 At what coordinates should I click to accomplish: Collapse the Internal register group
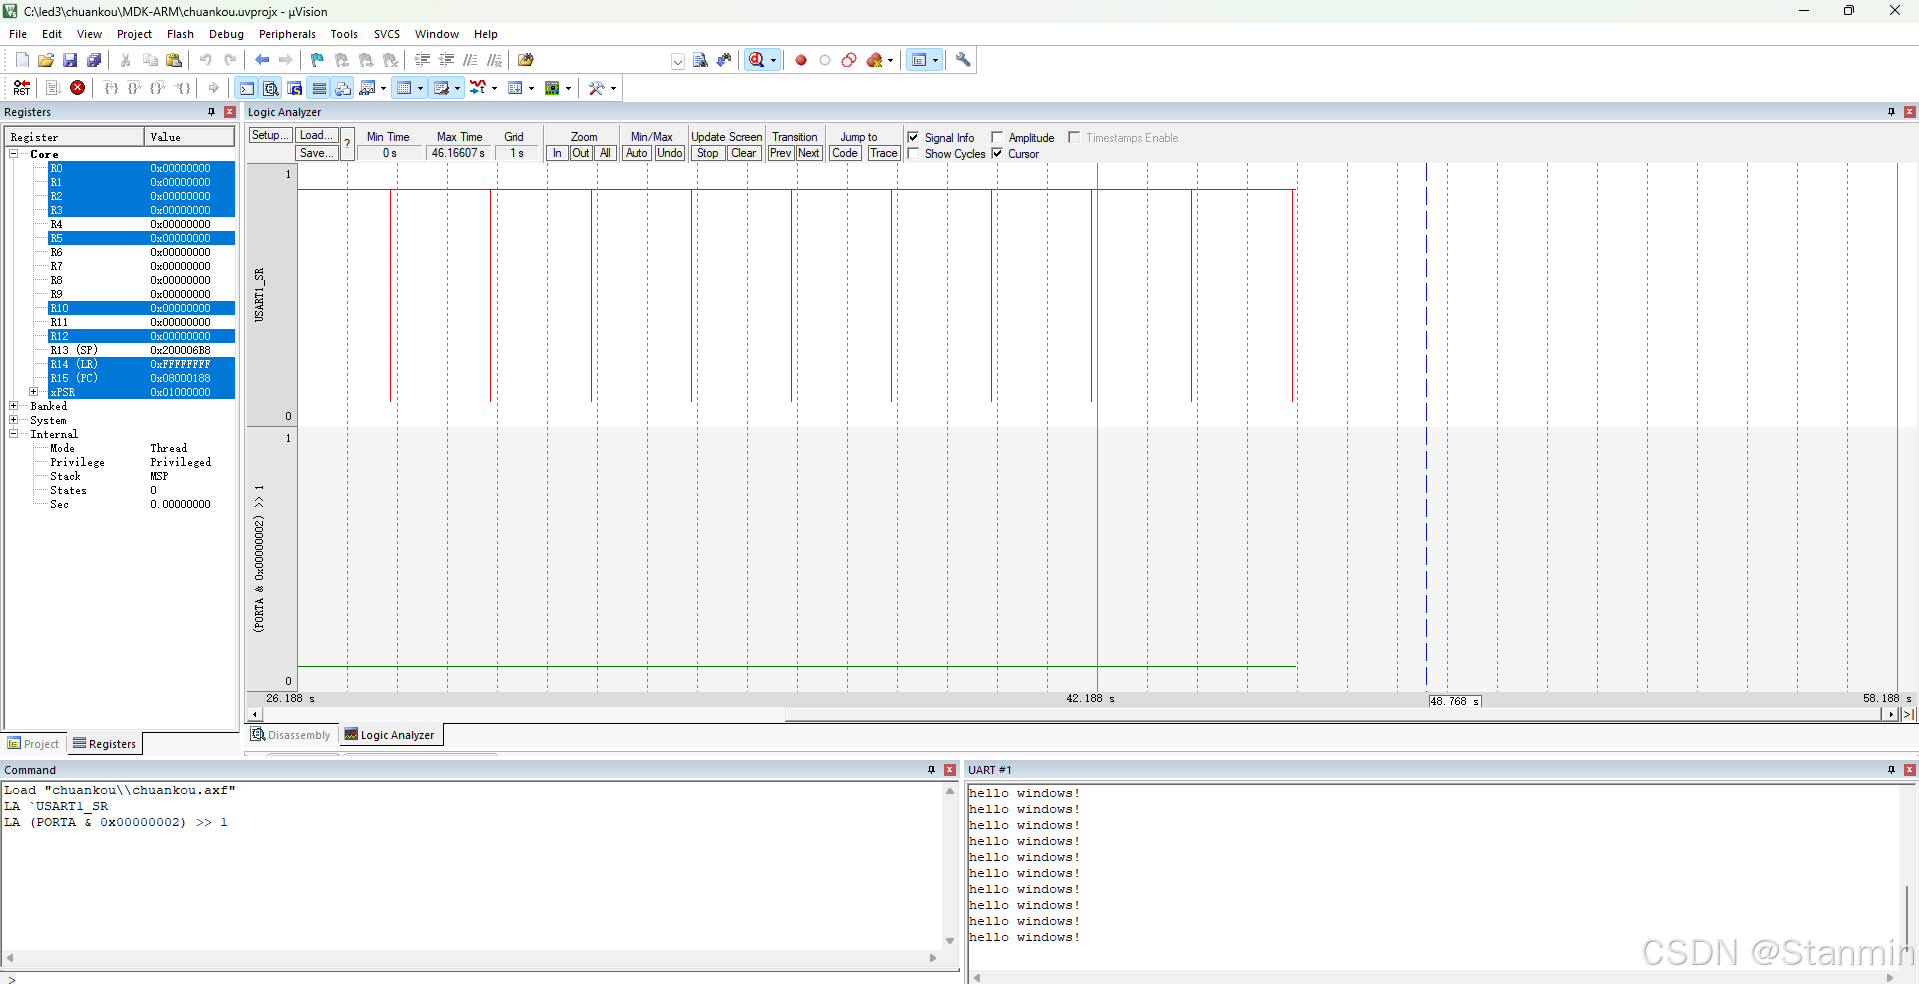point(14,434)
